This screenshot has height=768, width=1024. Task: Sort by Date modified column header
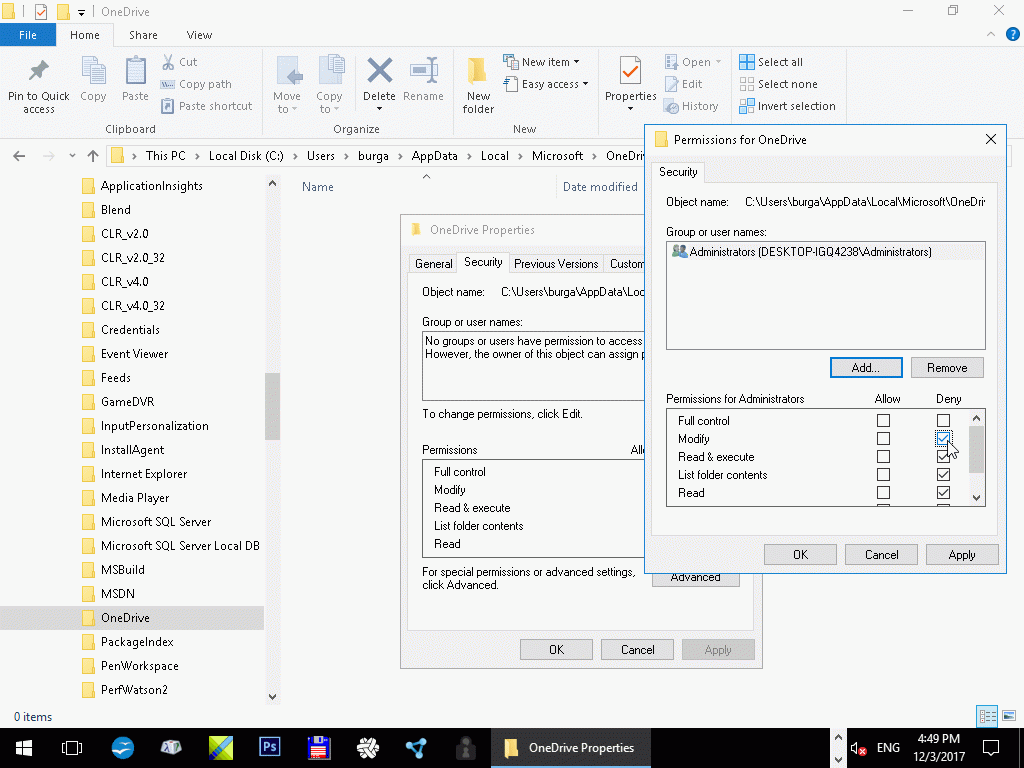[600, 187]
